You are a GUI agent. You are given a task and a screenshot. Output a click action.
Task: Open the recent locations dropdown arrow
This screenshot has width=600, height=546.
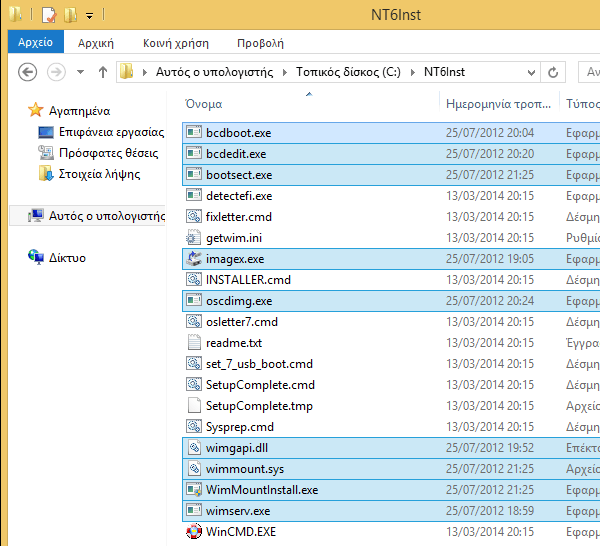click(x=80, y=72)
